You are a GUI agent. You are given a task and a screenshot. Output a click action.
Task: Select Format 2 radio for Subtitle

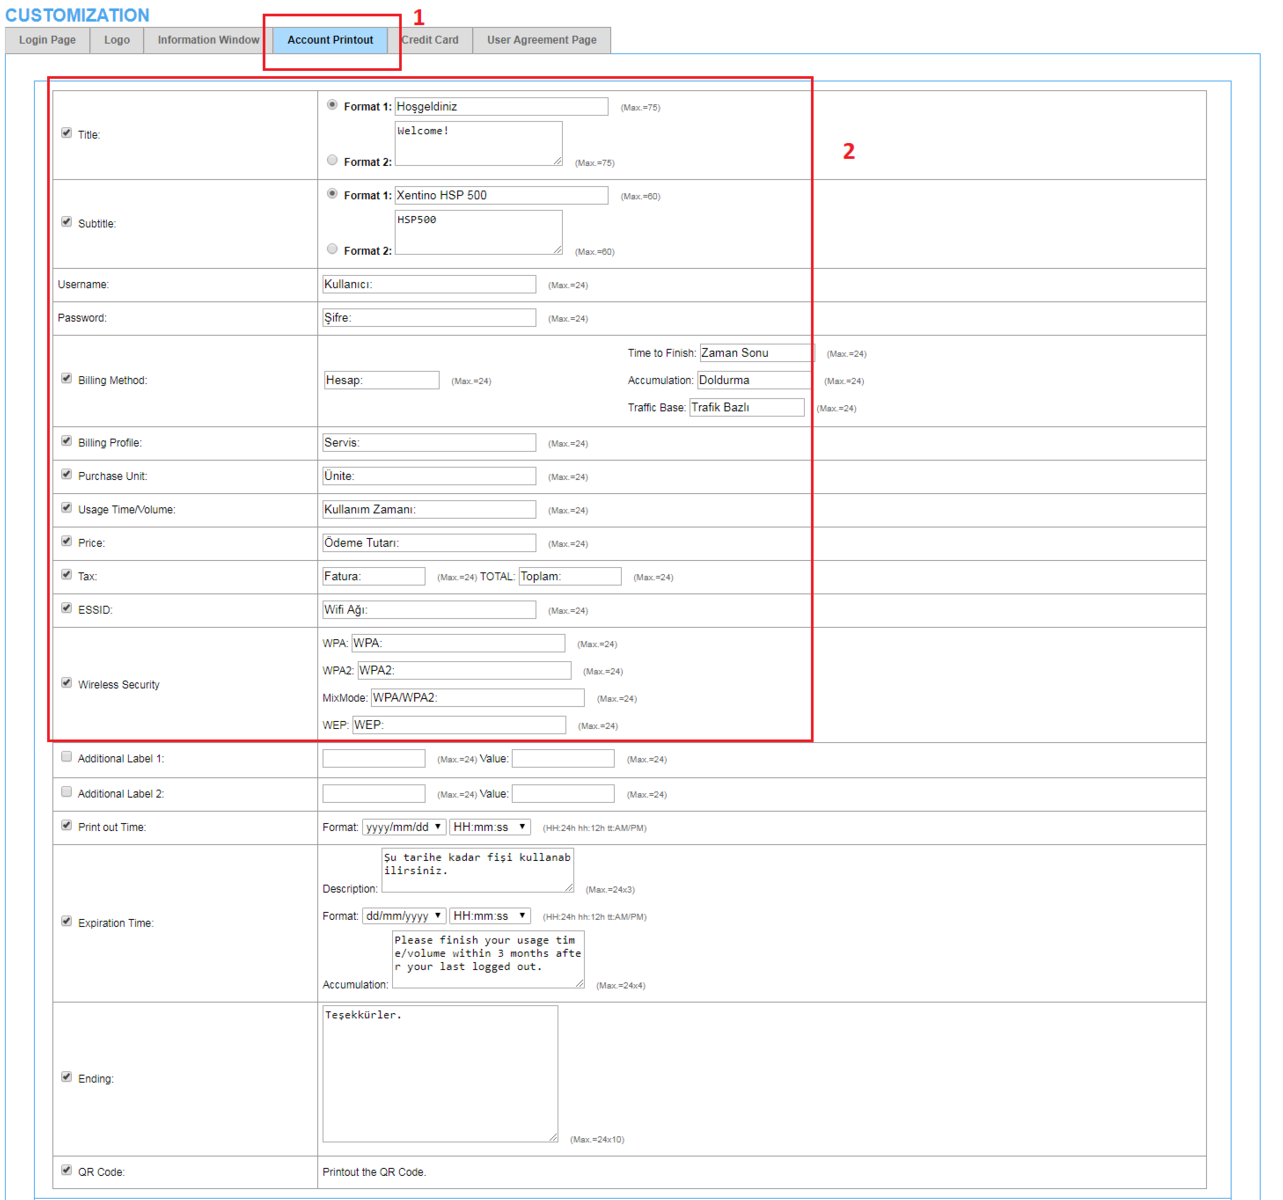tap(332, 249)
